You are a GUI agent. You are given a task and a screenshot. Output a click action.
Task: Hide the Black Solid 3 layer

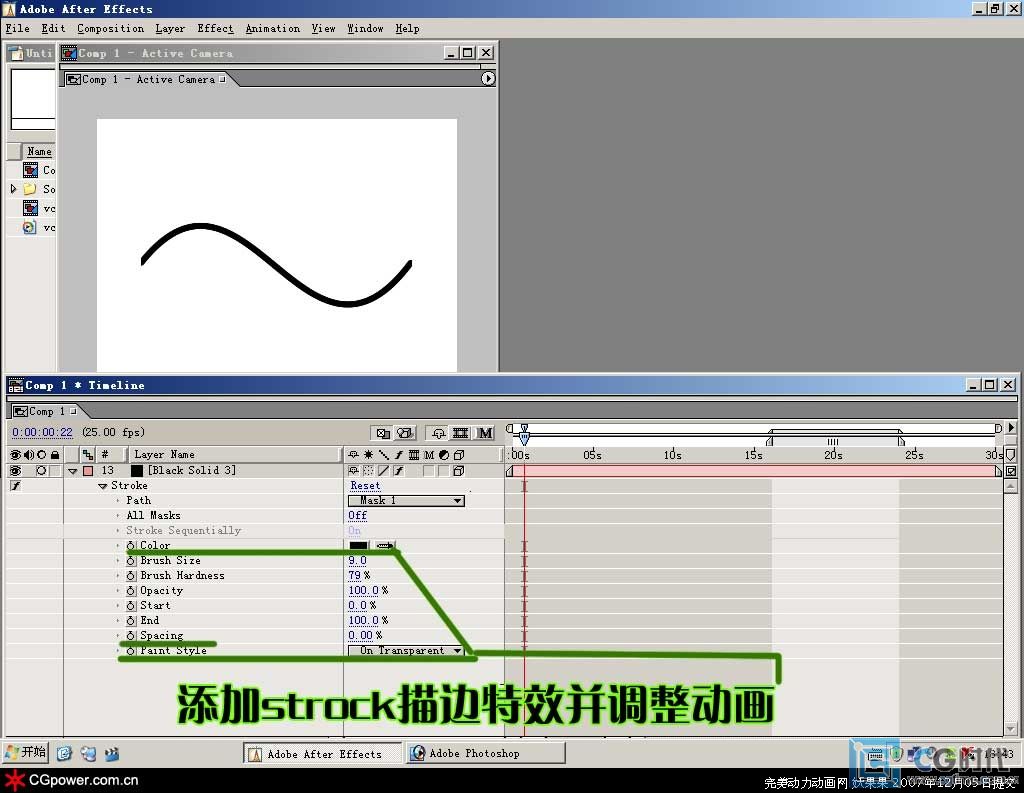(15, 471)
